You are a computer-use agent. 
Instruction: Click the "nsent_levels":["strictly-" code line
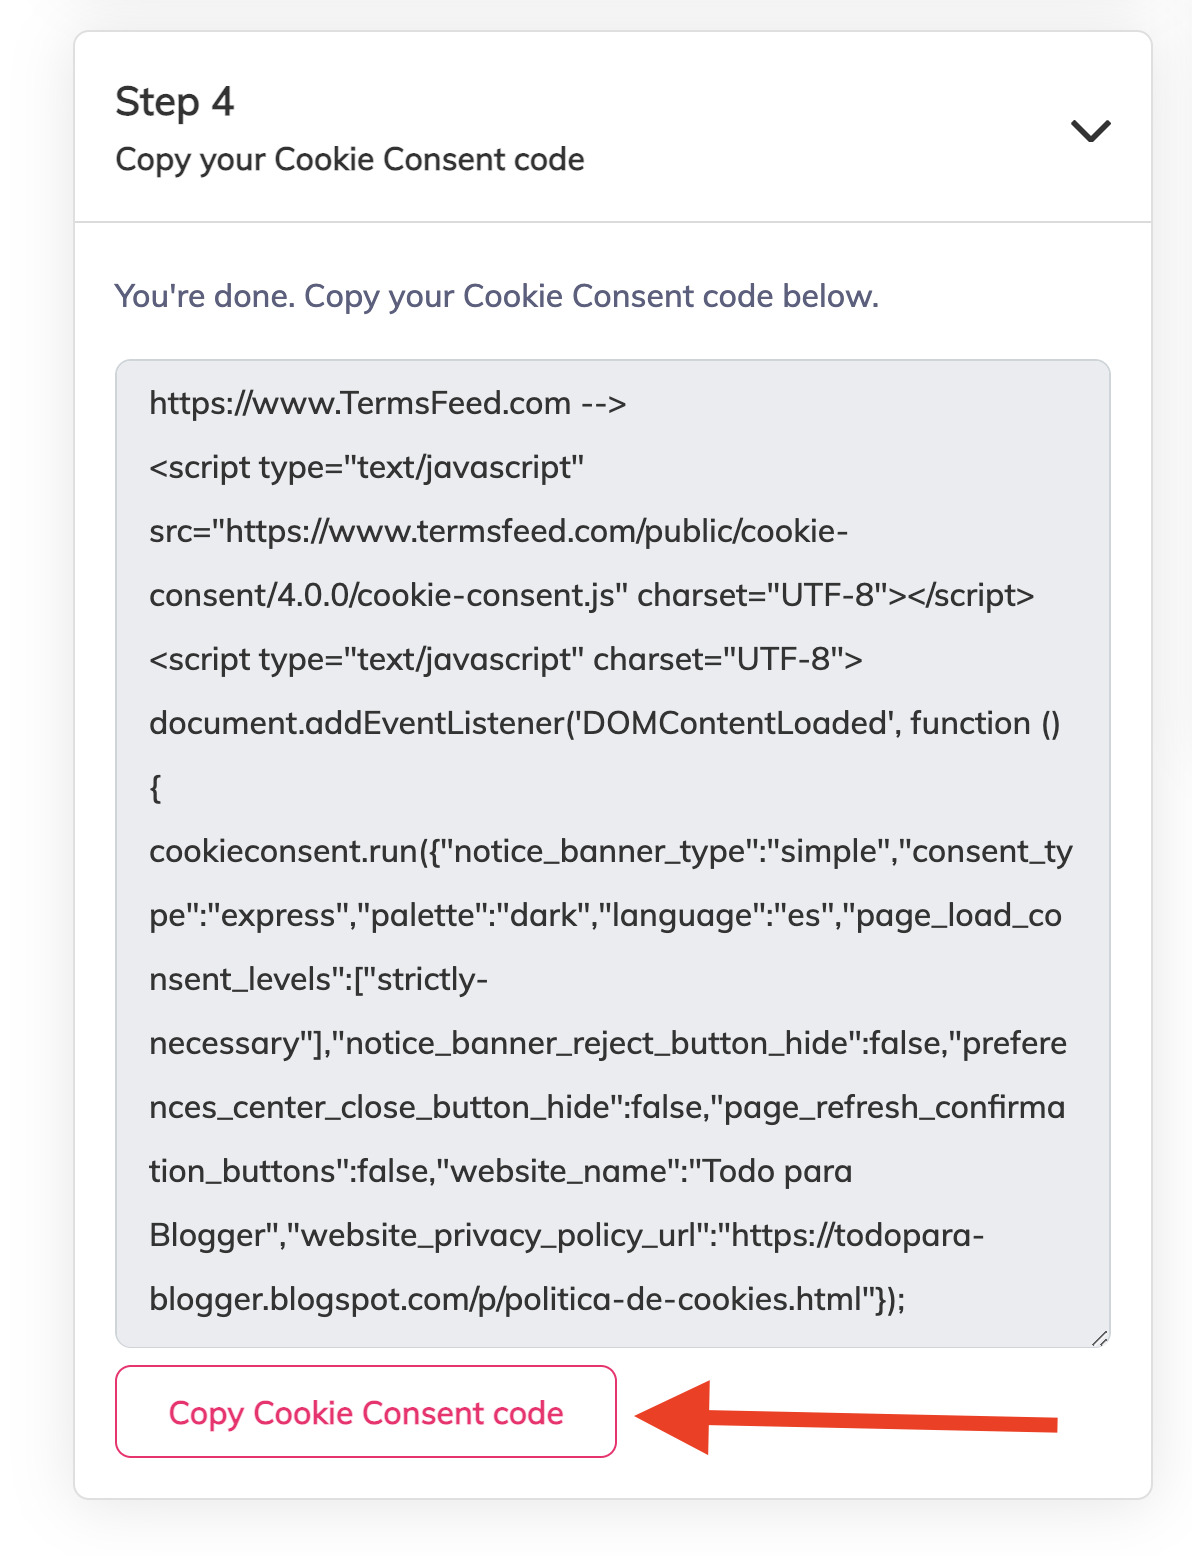(x=318, y=979)
